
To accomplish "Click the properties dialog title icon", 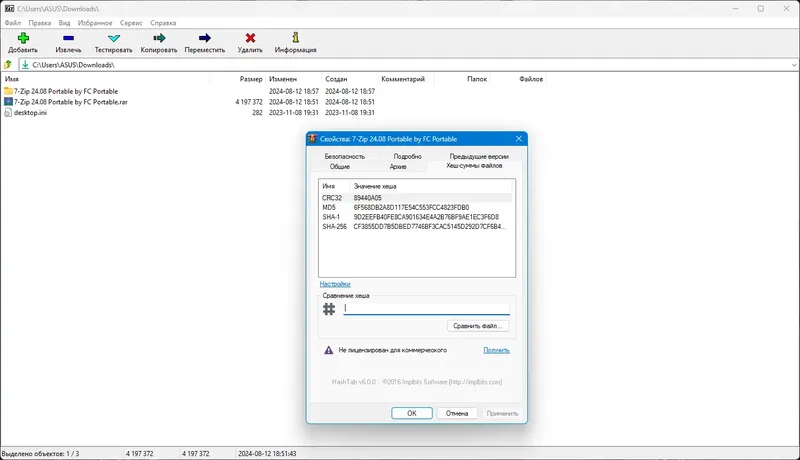I will [313, 139].
